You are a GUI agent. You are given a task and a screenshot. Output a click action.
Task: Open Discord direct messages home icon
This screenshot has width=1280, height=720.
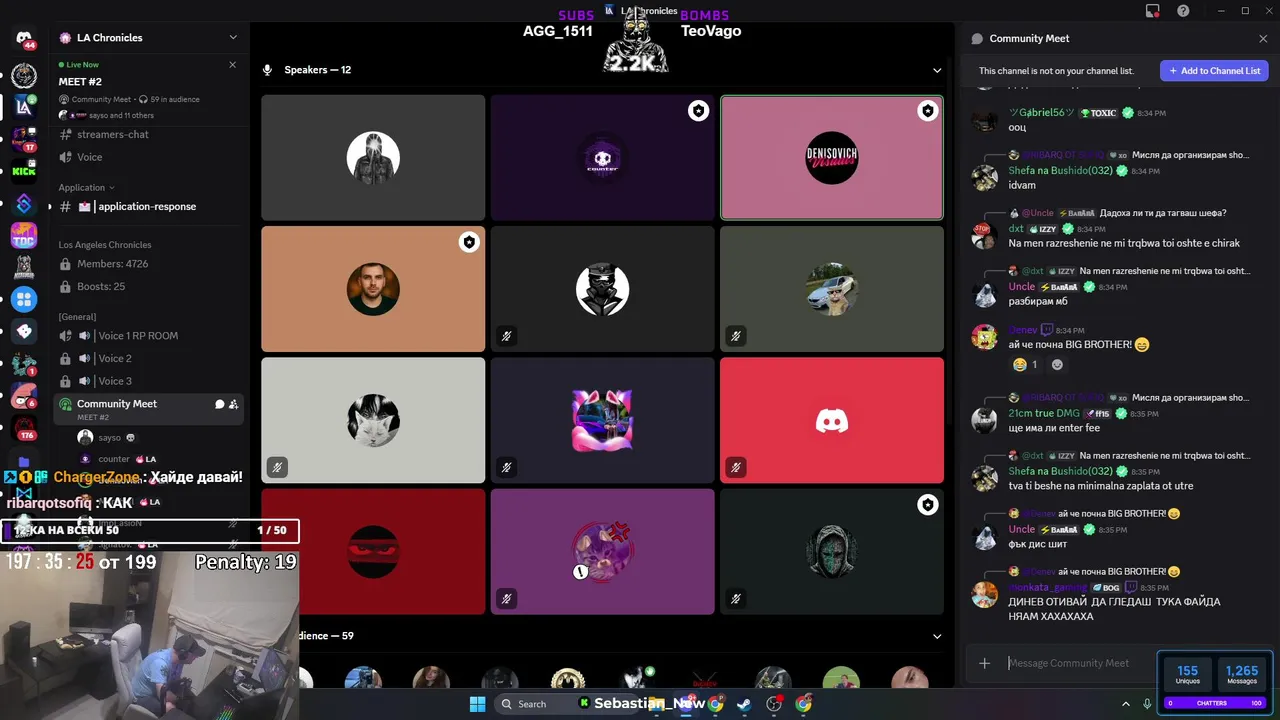(x=24, y=38)
